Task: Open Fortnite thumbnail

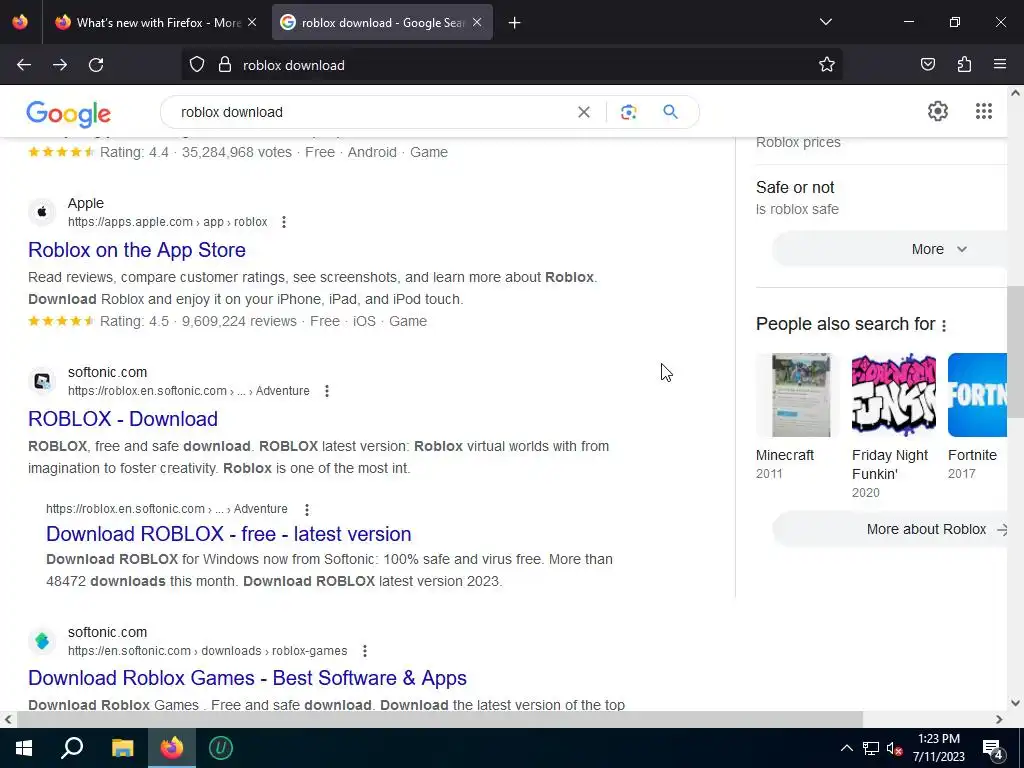Action: [x=978, y=395]
